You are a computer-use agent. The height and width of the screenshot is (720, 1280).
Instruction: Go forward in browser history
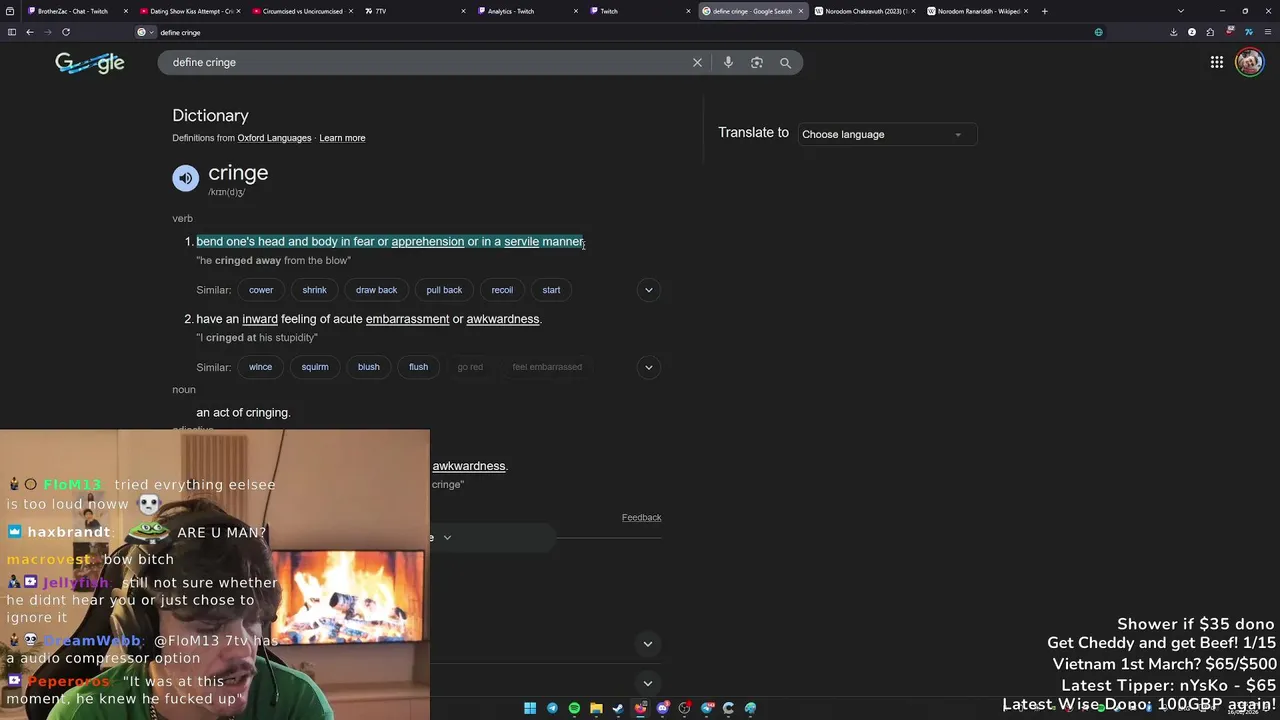click(x=47, y=32)
